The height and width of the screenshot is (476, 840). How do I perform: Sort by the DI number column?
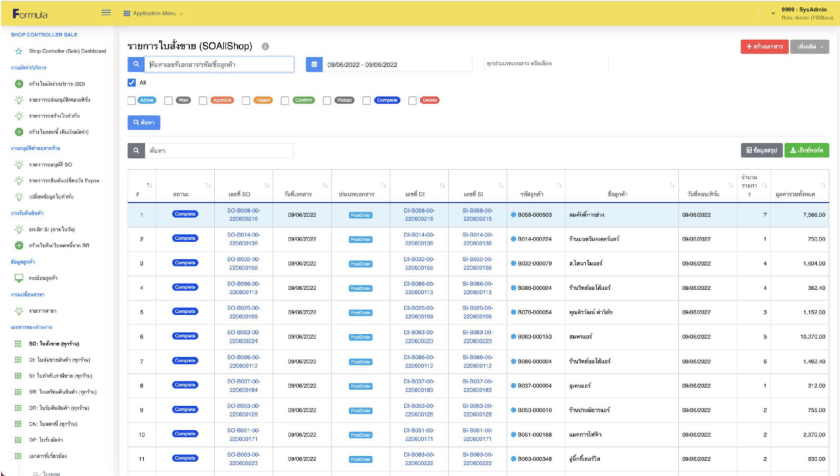coord(419,186)
